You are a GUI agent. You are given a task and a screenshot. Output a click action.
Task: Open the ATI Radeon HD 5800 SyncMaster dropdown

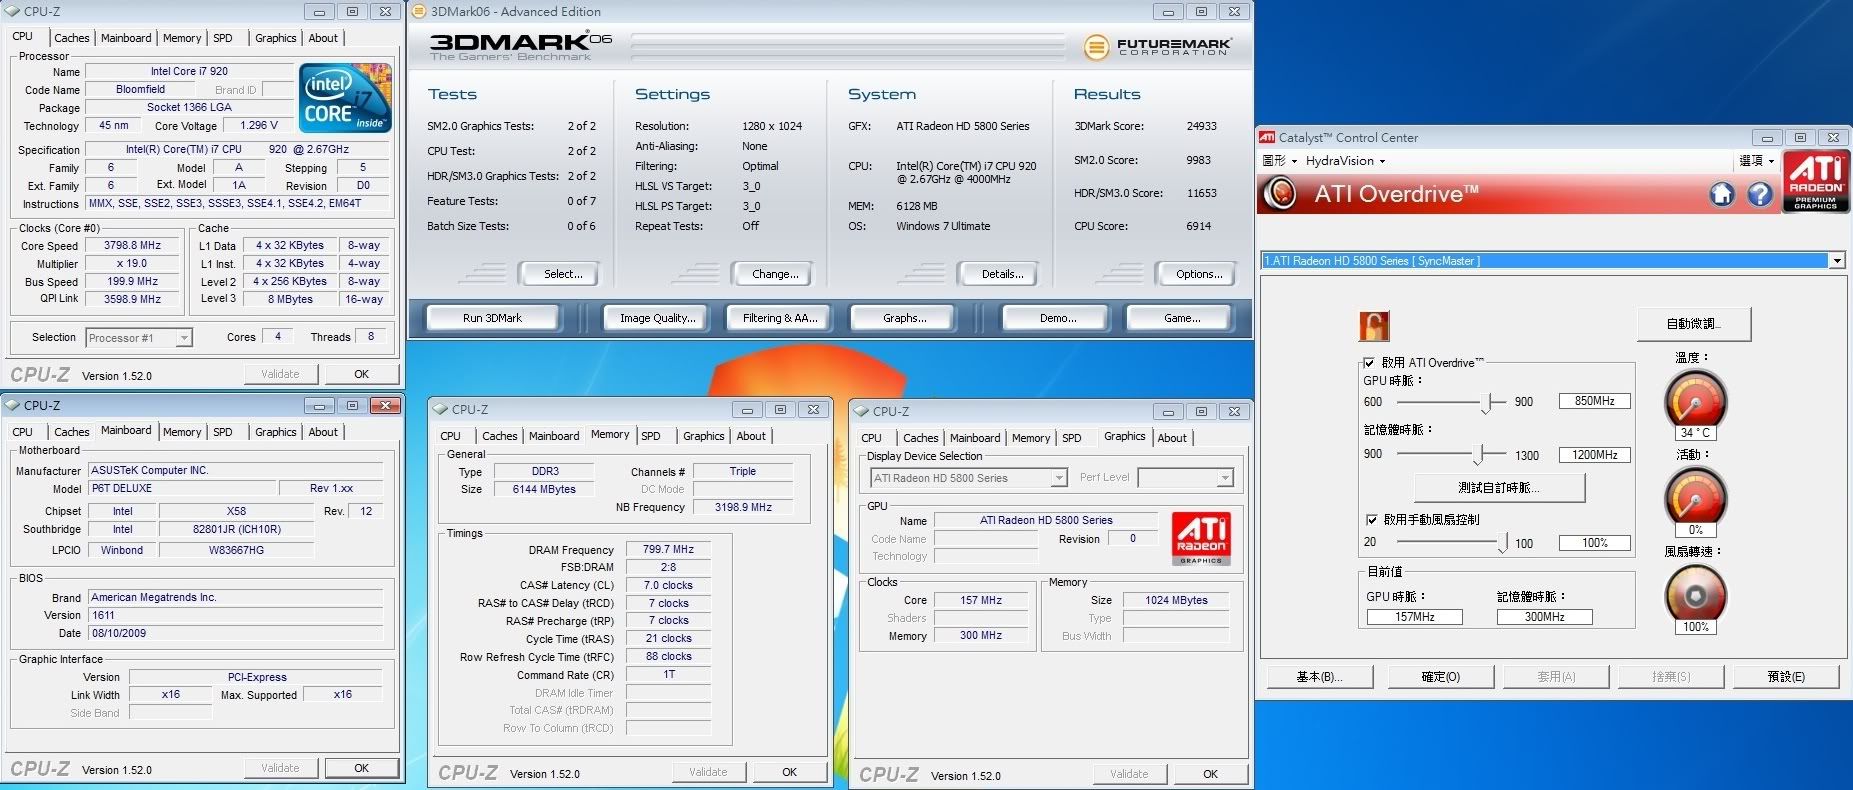point(1836,261)
